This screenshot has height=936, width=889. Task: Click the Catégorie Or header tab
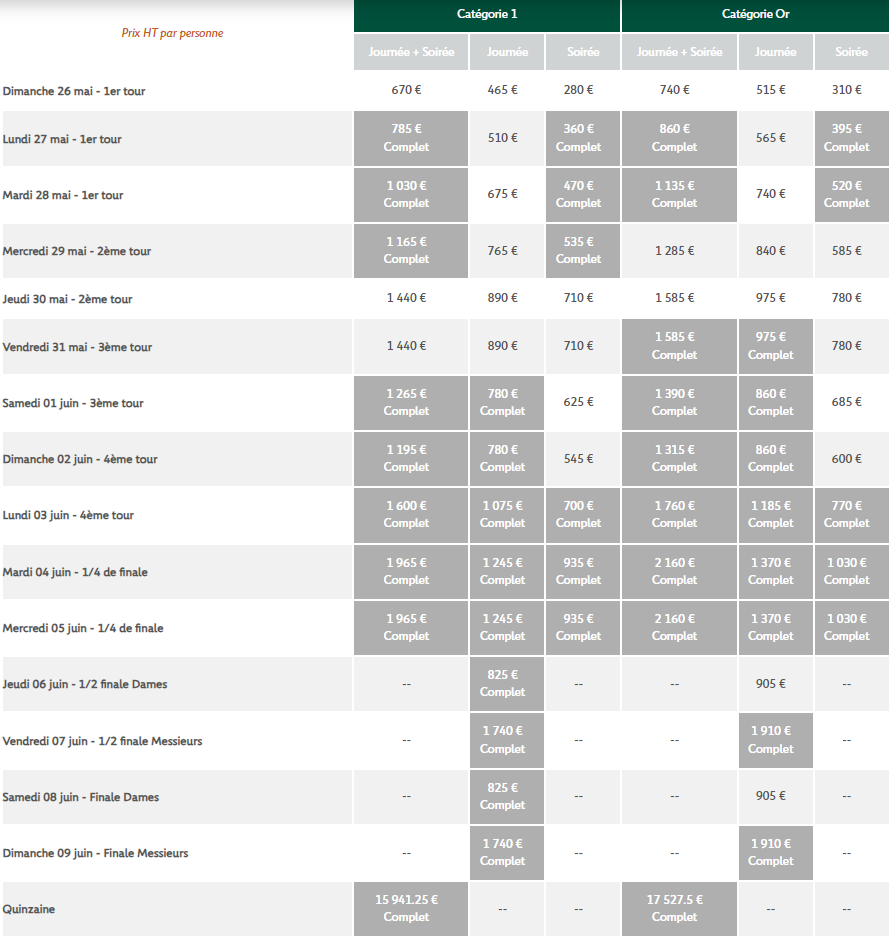click(755, 15)
